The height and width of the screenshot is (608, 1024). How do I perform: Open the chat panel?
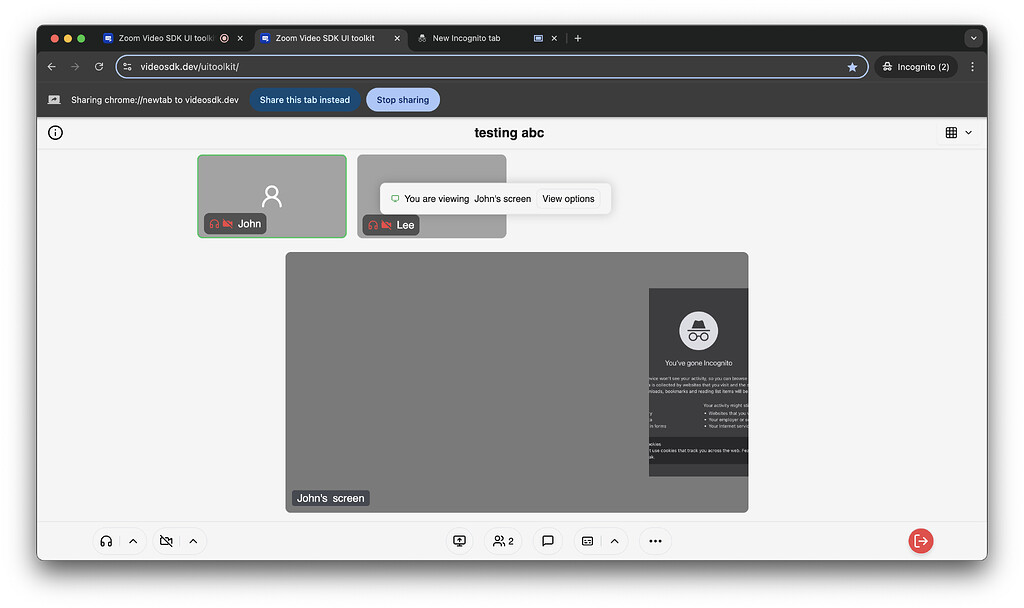pos(547,540)
